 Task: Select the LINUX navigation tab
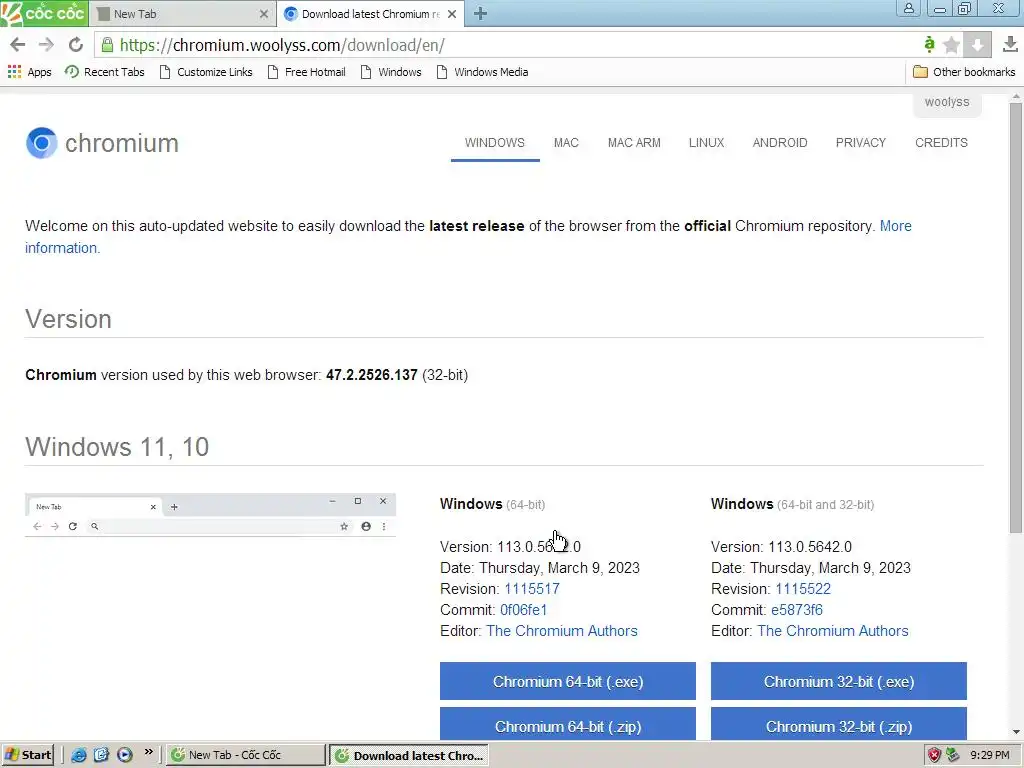pyautogui.click(x=707, y=142)
